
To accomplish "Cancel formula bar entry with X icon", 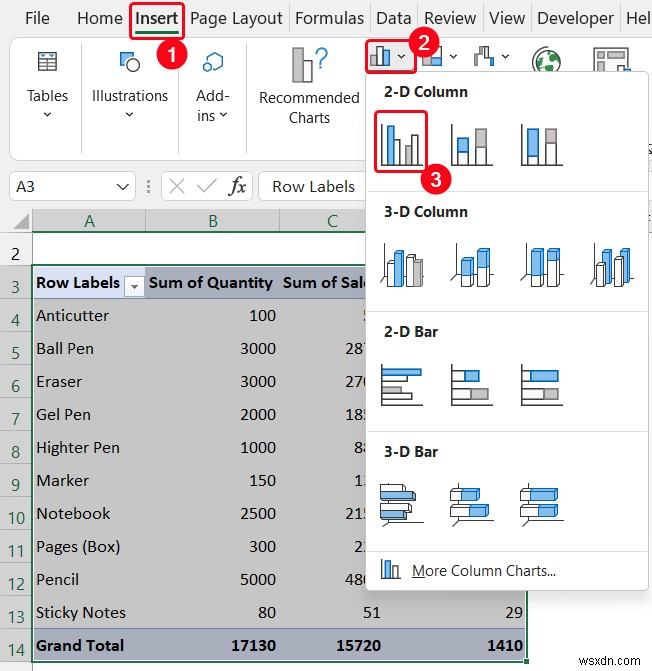I will 177,187.
